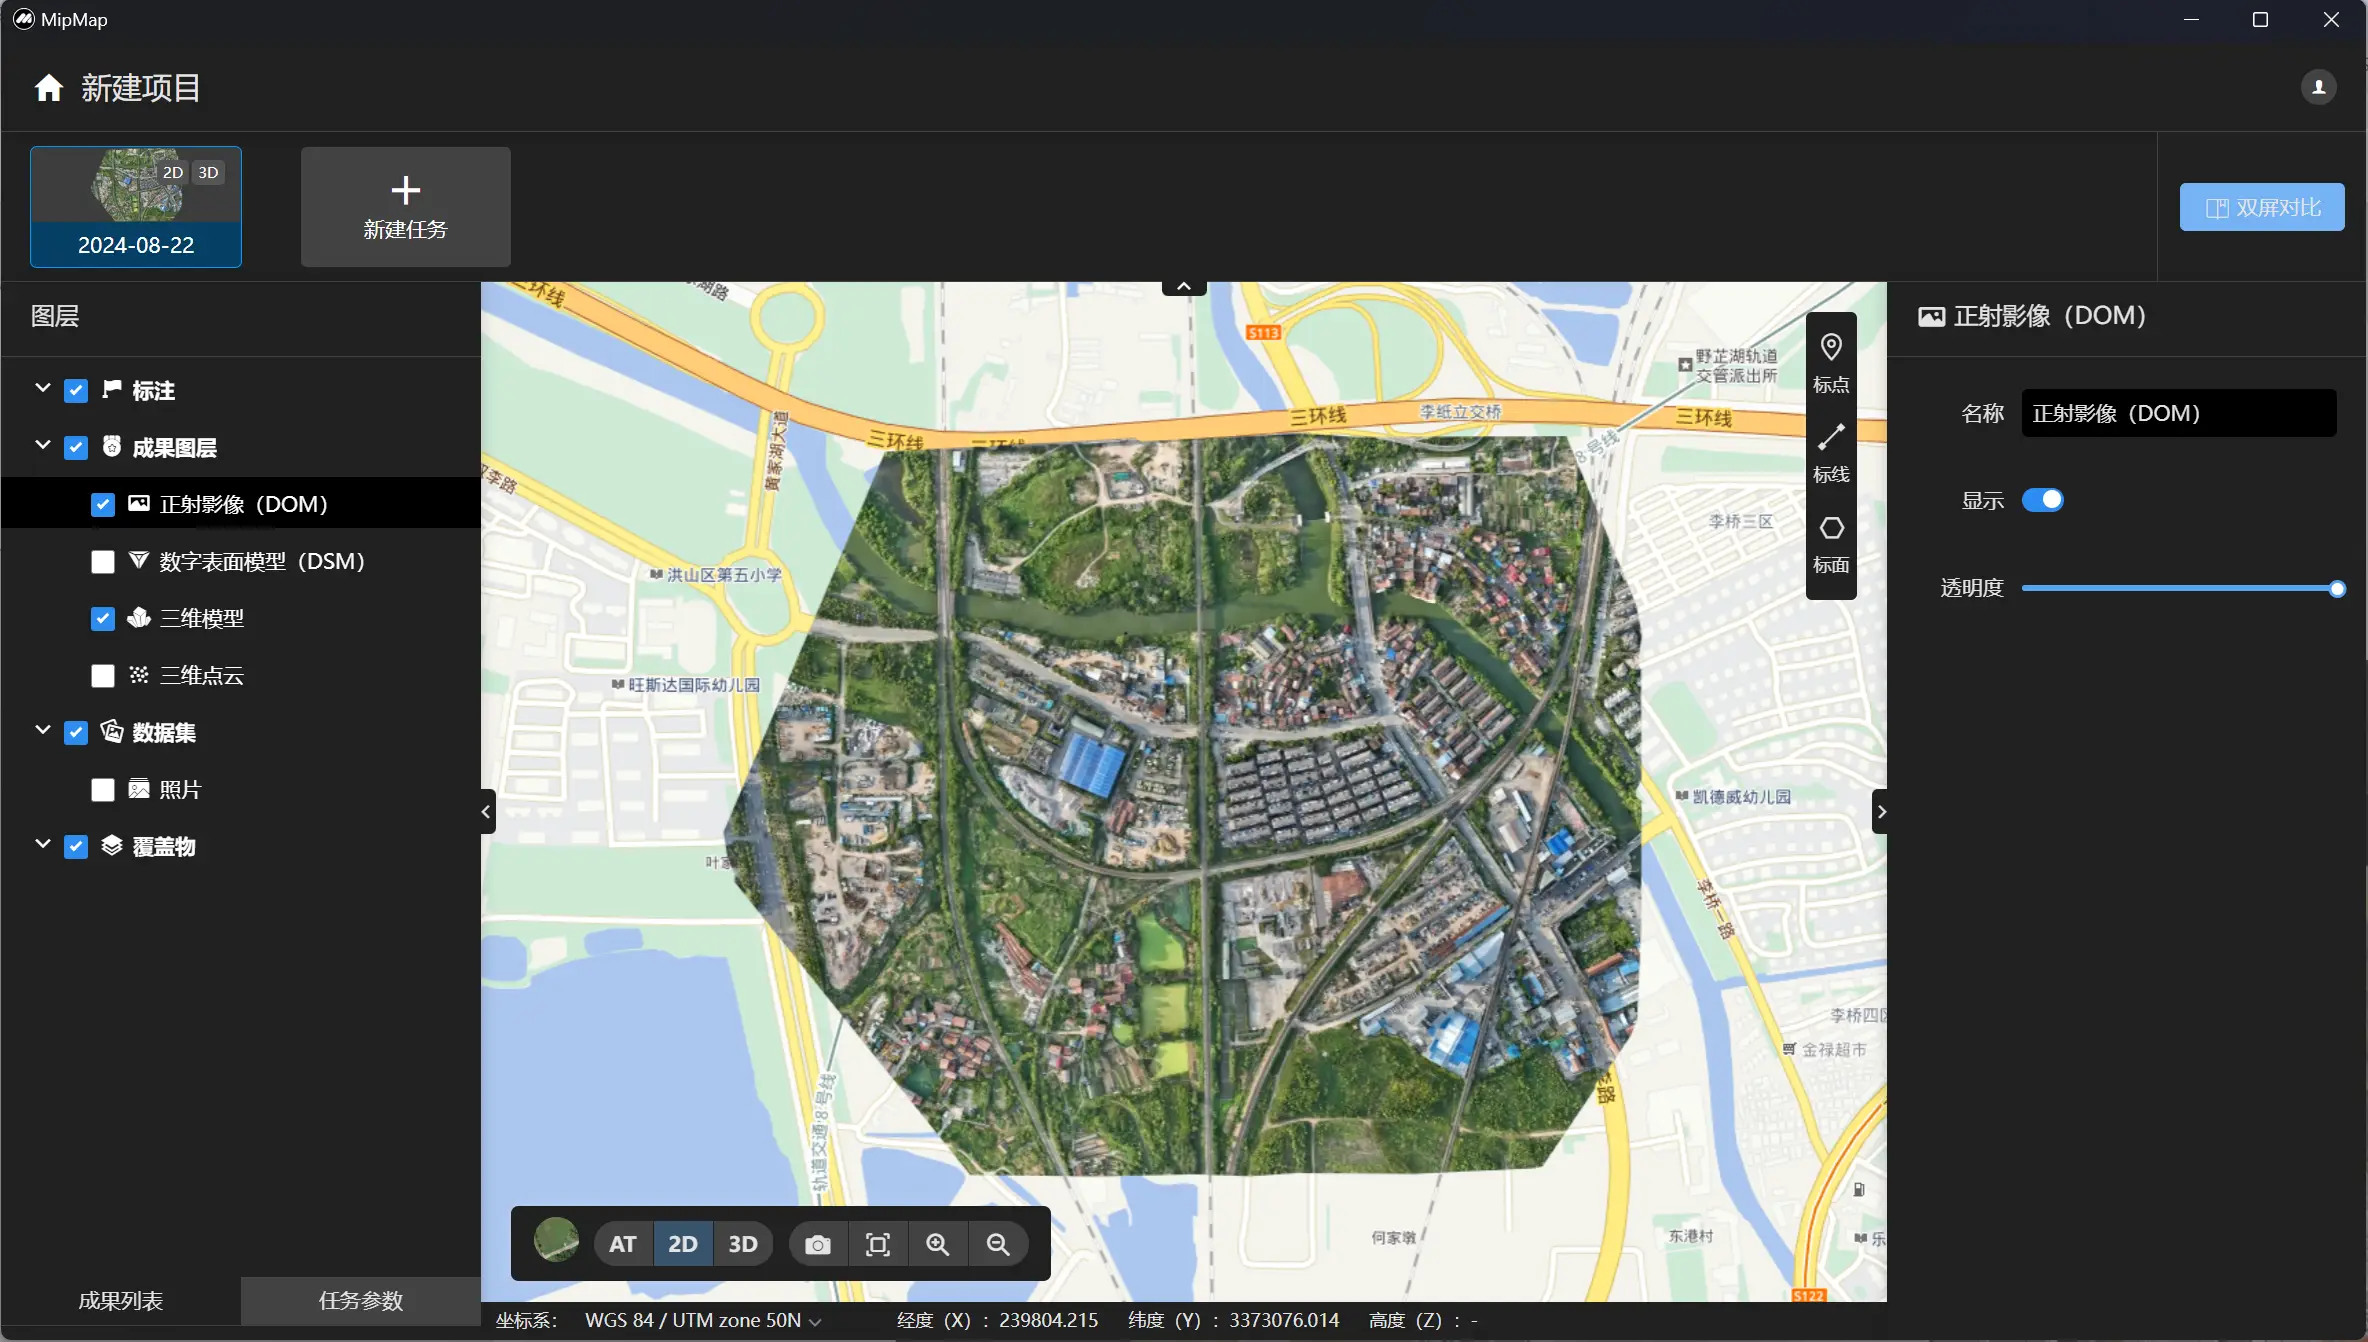Click the 新建任务 button
Viewport: 2368px width, 1342px height.
(x=405, y=207)
